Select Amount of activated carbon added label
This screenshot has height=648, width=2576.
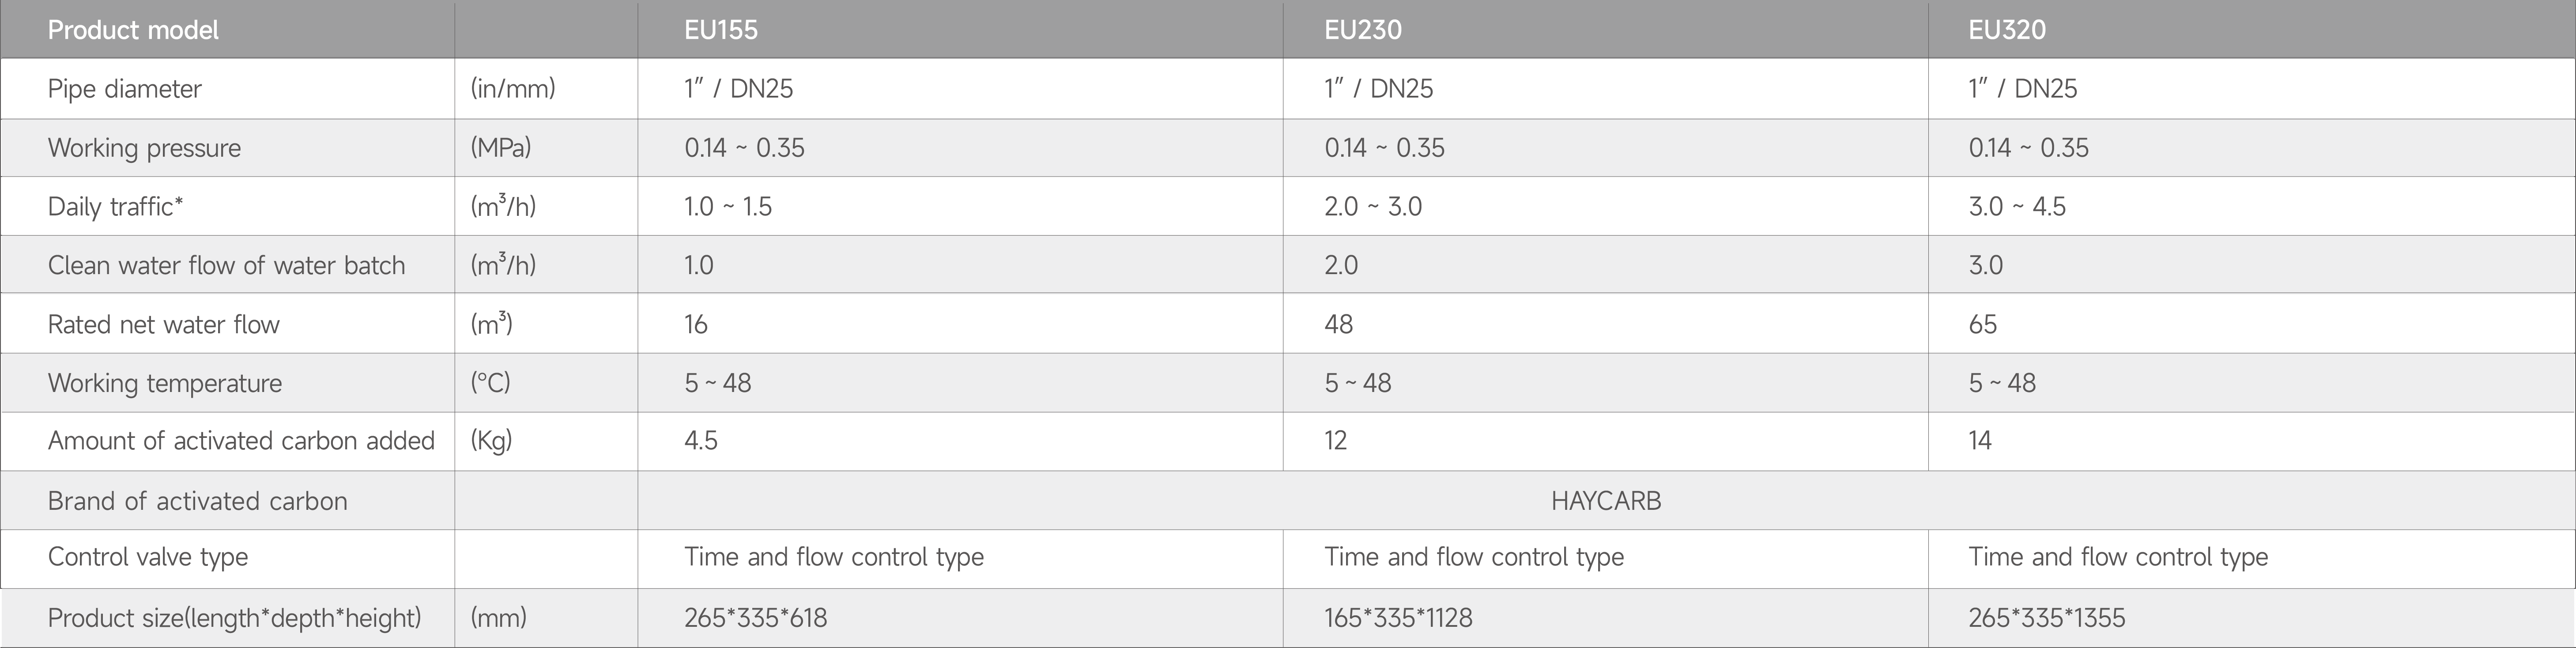pyautogui.click(x=241, y=441)
